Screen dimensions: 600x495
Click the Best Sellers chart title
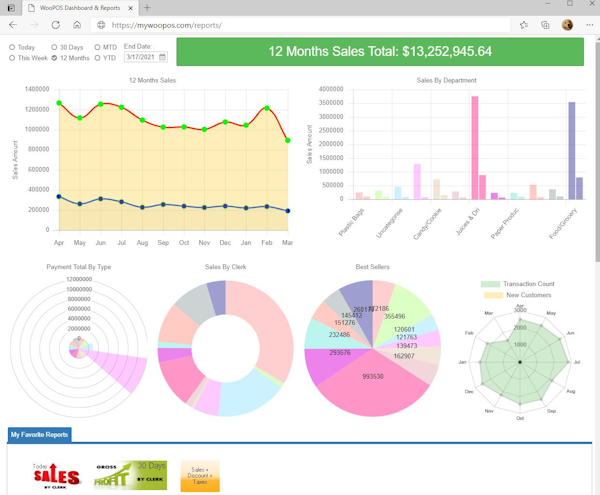tap(372, 267)
